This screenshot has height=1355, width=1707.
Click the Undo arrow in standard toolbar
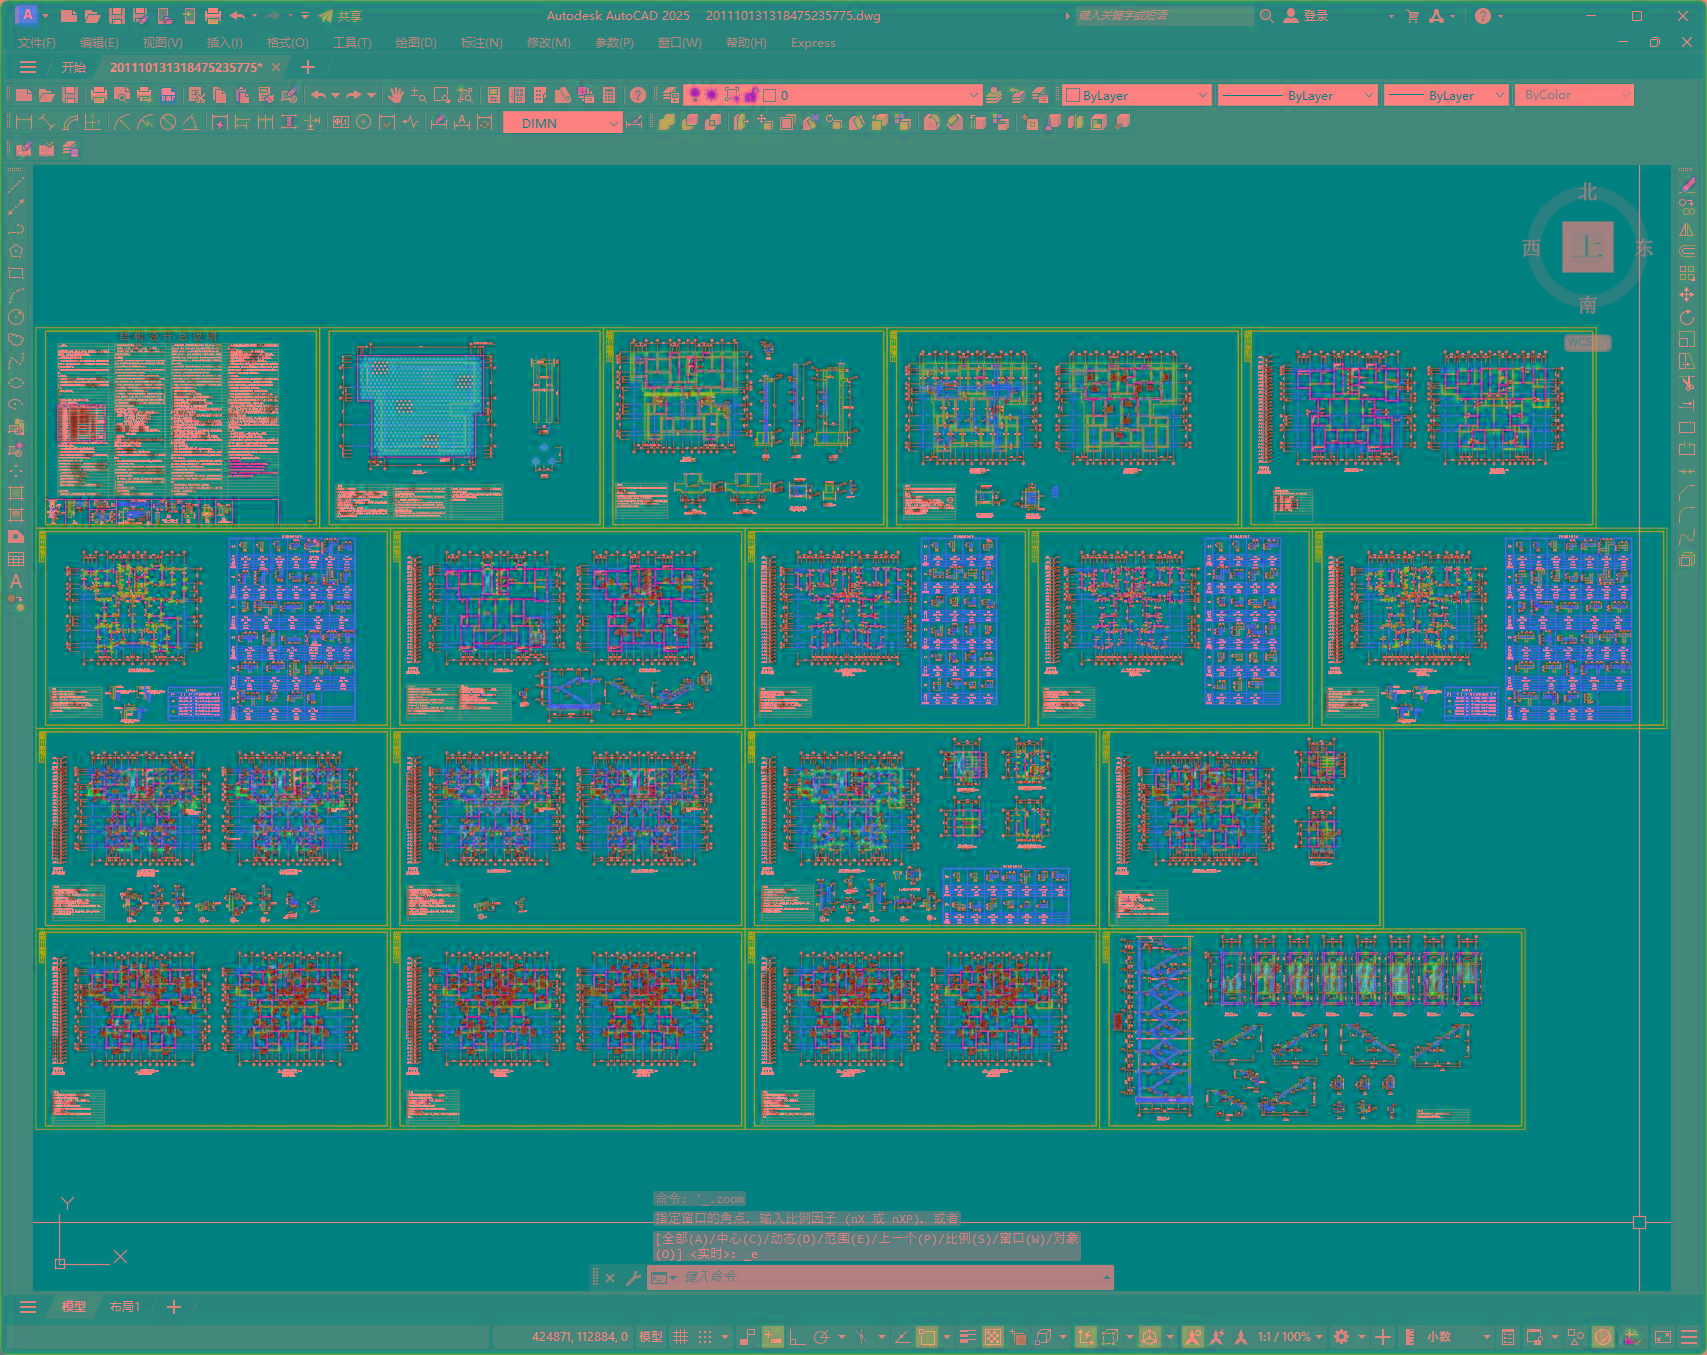[x=318, y=95]
